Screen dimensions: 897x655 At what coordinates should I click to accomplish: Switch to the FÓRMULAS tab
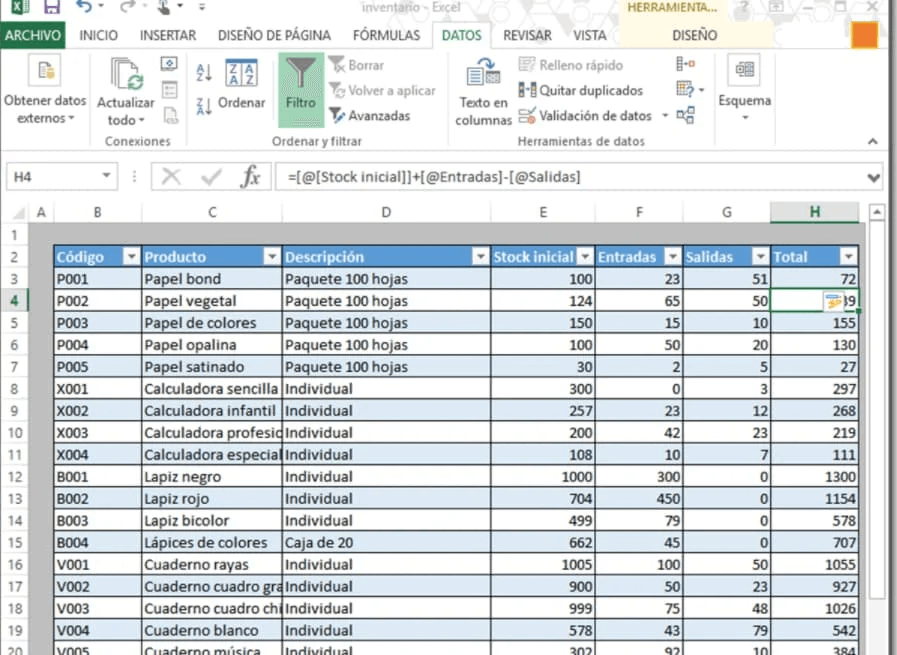pos(386,34)
